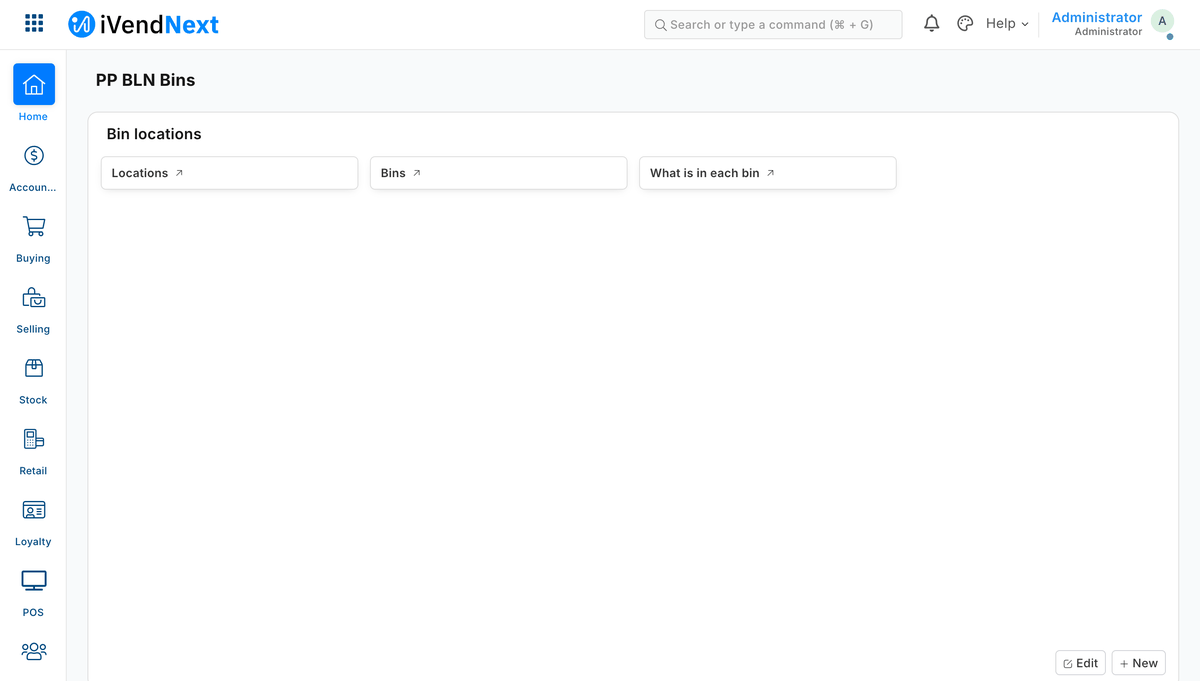Open the notifications bell

pyautogui.click(x=932, y=24)
